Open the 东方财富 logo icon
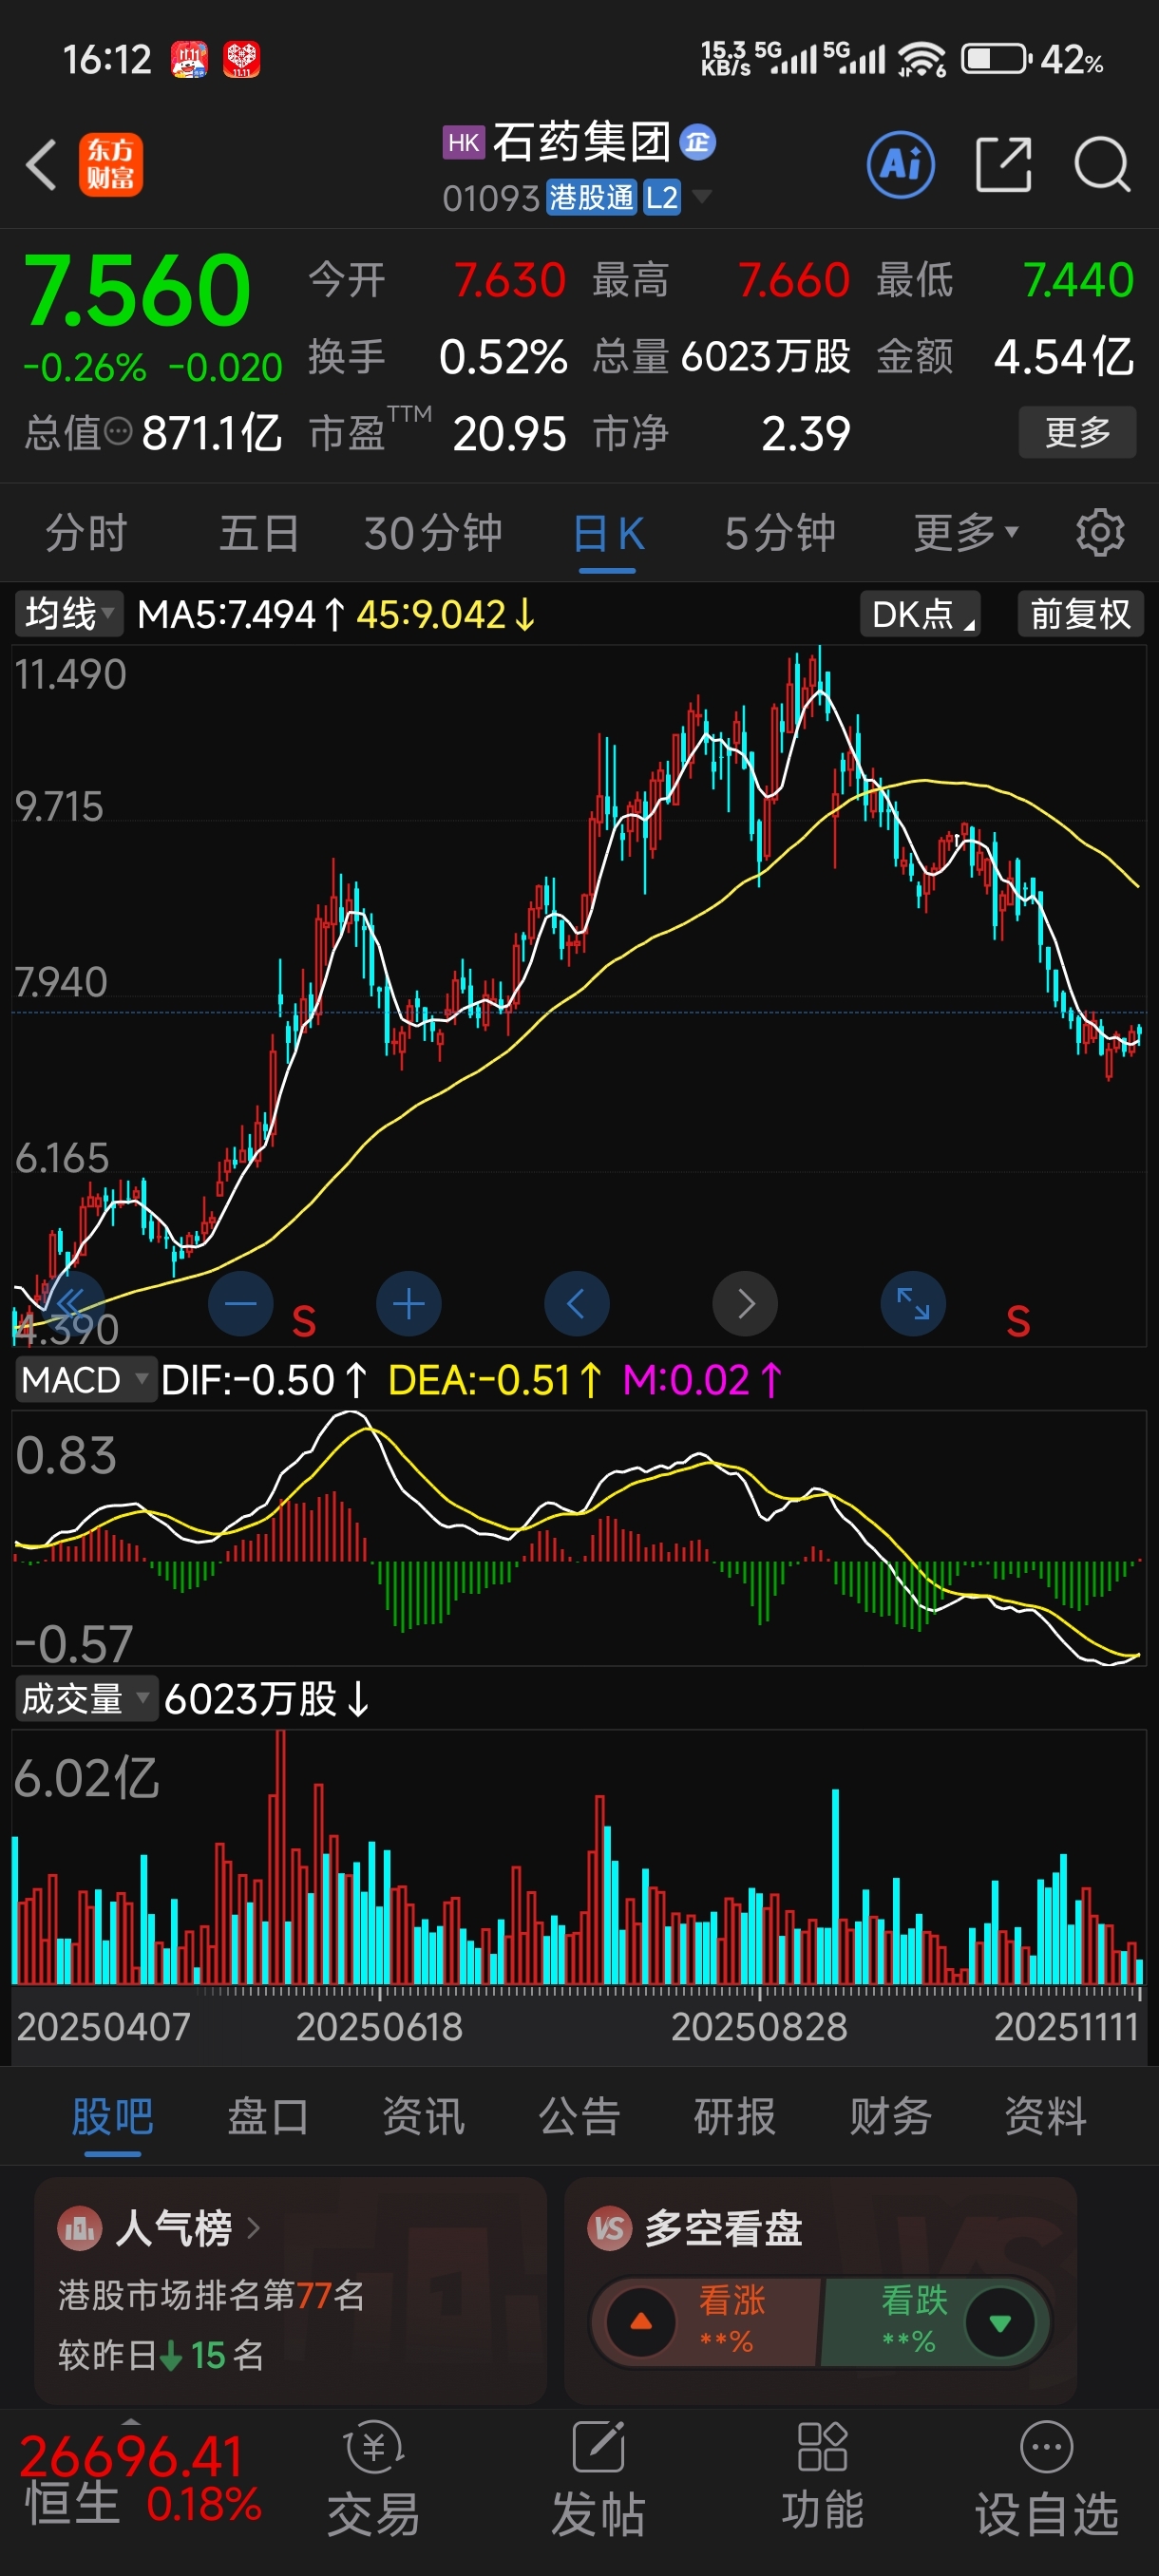Screen dimensions: 1159x2576 (x=111, y=165)
